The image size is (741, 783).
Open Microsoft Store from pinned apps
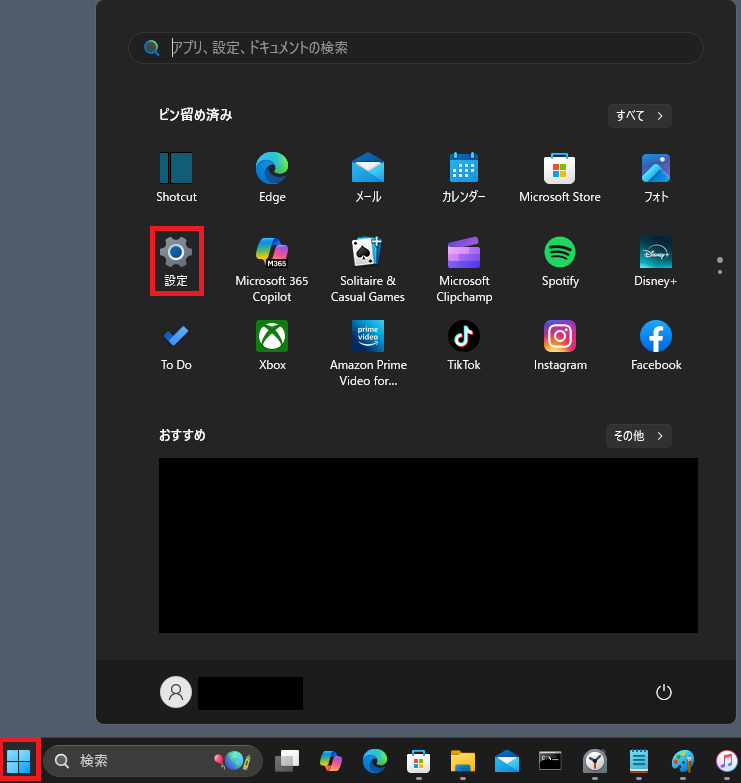(x=560, y=177)
